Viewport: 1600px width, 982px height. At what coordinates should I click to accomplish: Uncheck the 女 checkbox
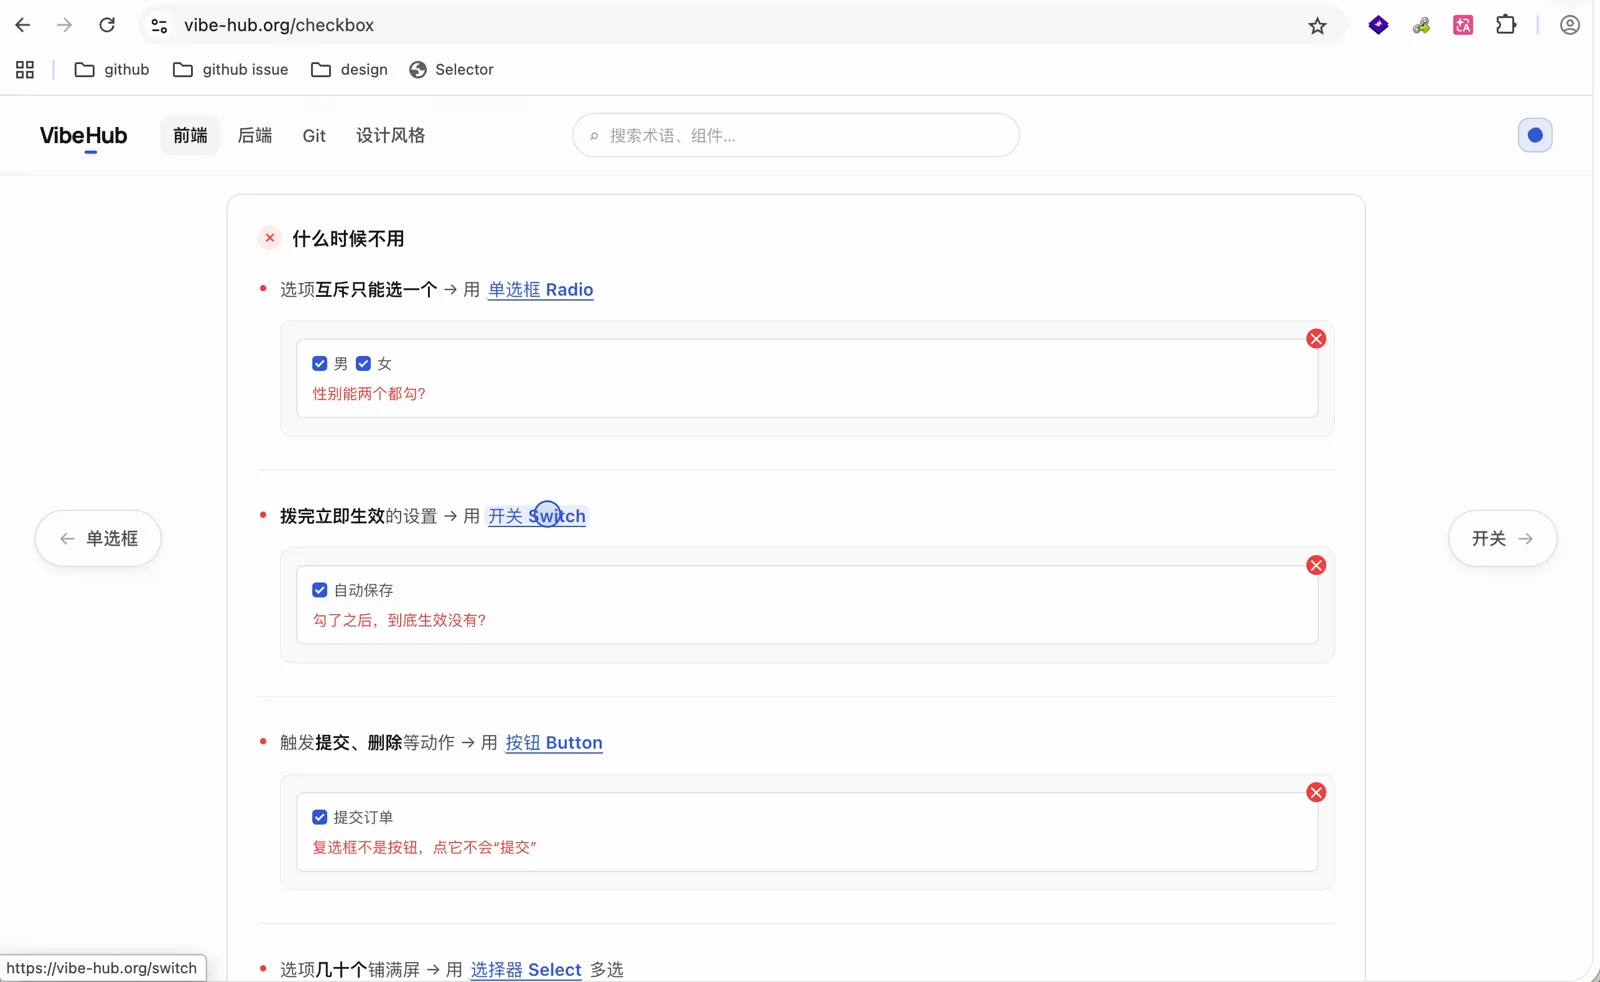(x=363, y=364)
